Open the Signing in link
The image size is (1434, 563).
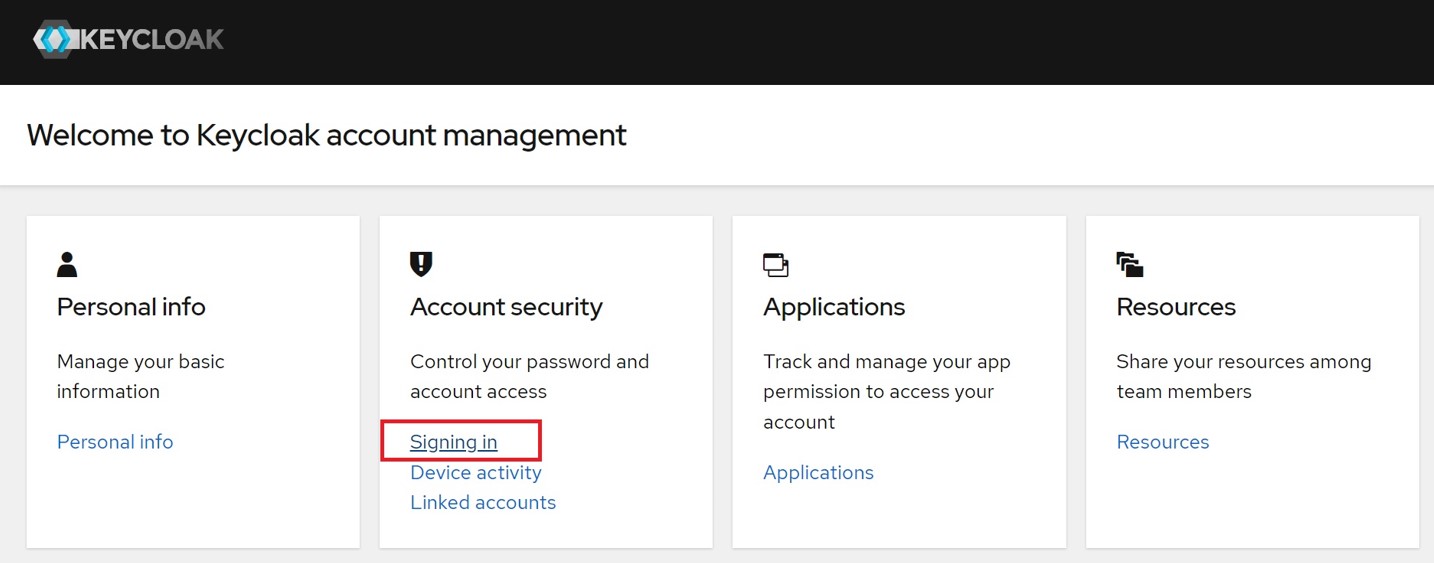pyautogui.click(x=453, y=442)
